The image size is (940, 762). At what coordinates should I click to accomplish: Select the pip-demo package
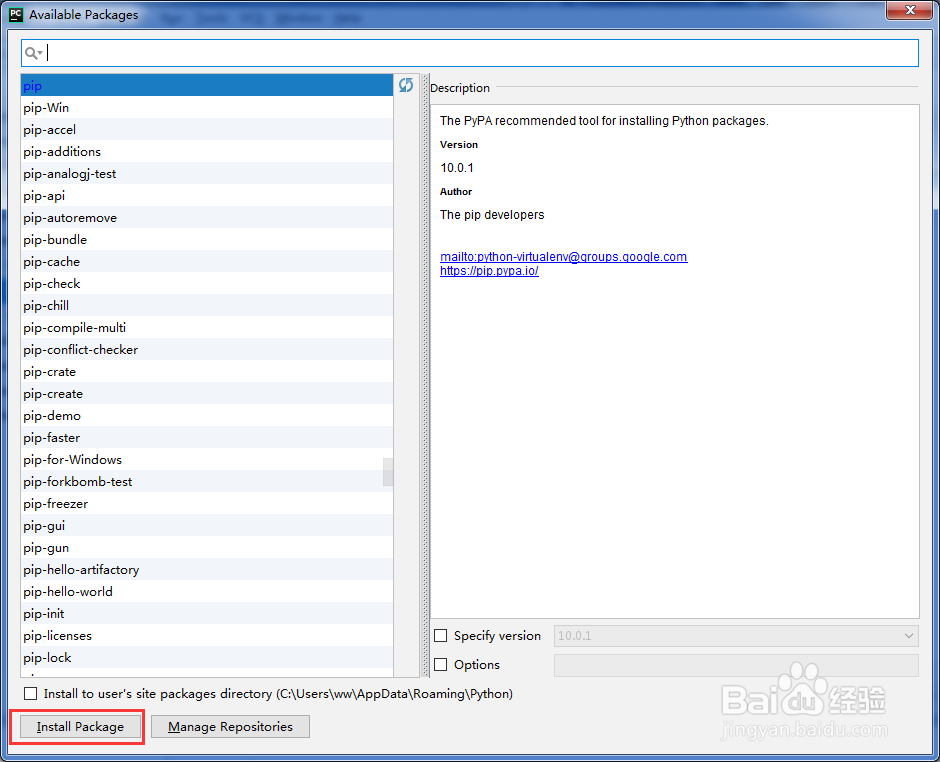207,415
